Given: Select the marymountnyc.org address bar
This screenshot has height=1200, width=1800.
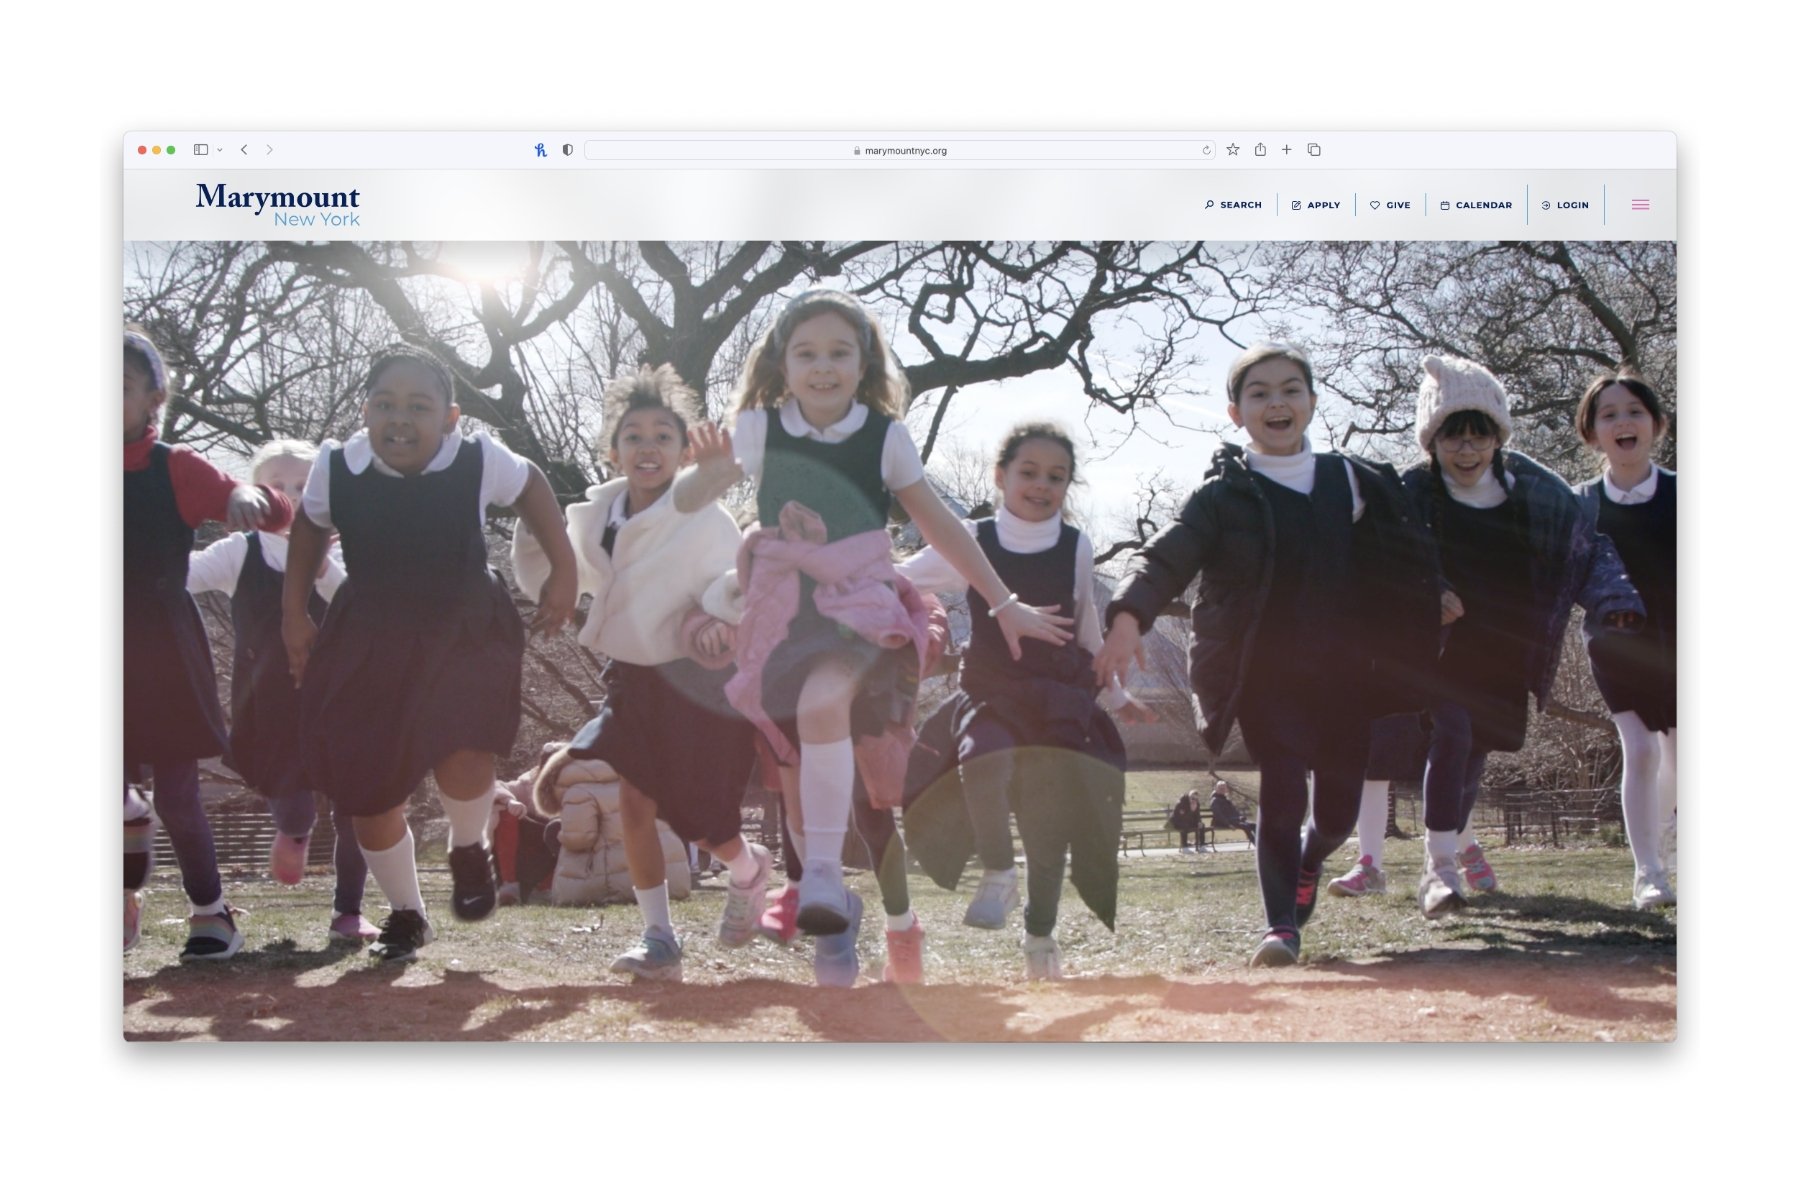Looking at the screenshot, I should click(x=899, y=150).
